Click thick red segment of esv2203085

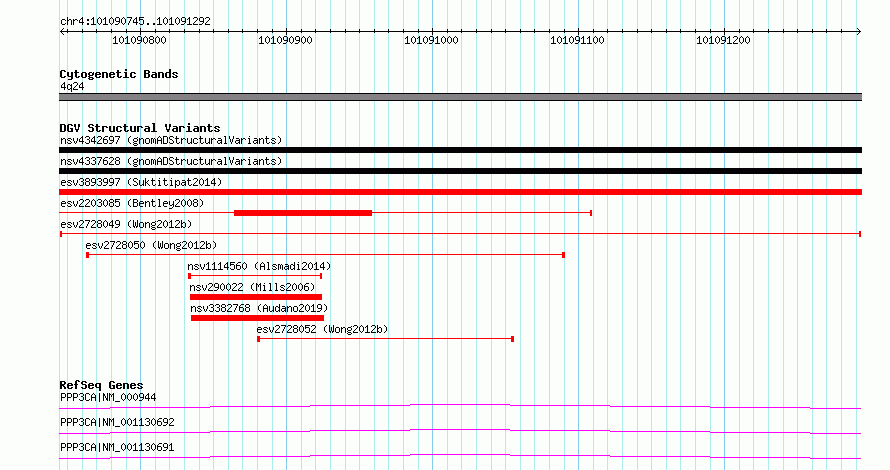303,213
